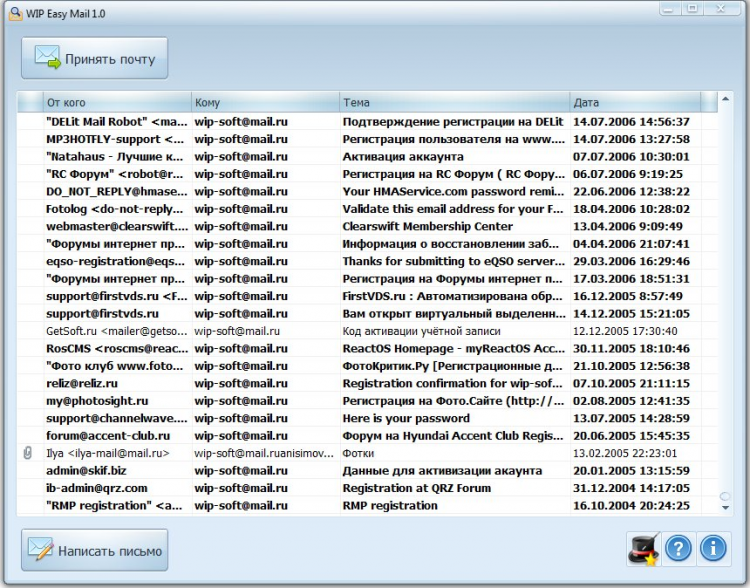Open the ReactOS Homepage - myReactOS email

coord(367,348)
